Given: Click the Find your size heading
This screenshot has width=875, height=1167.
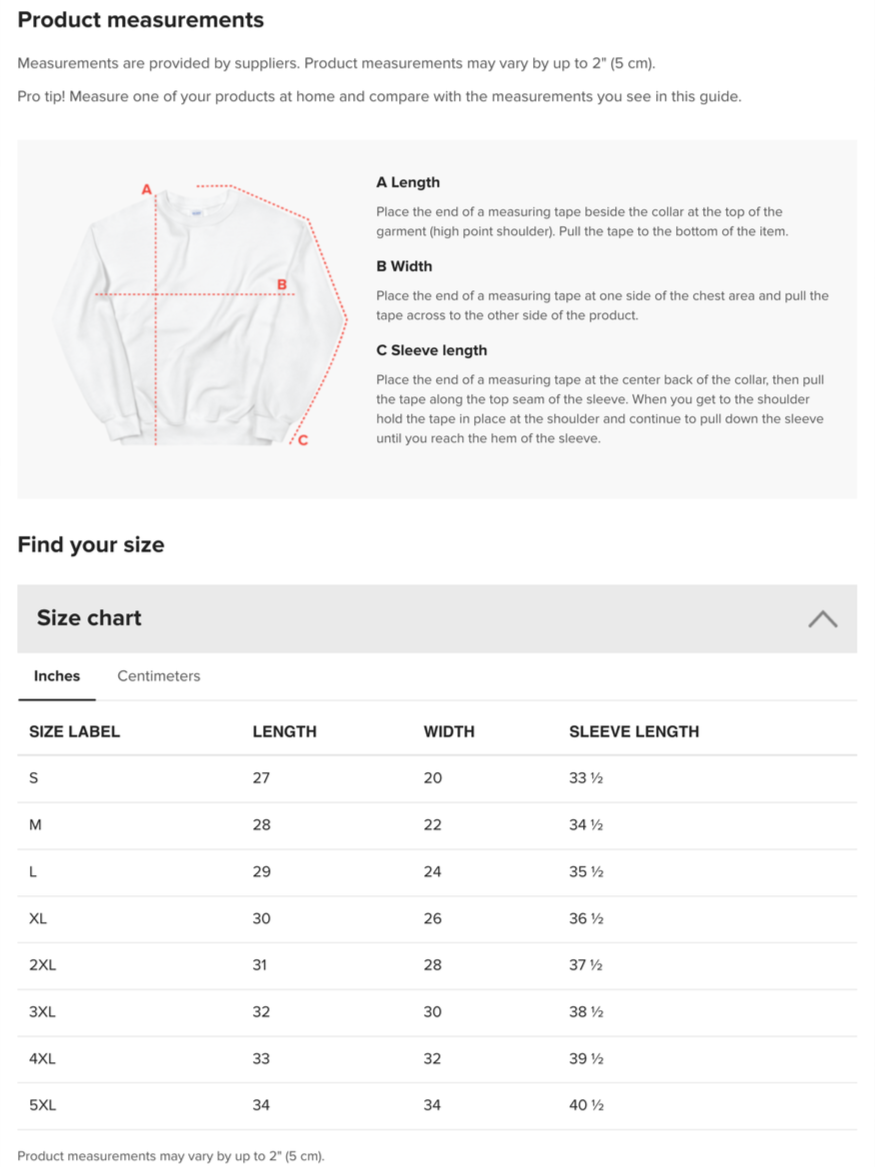Looking at the screenshot, I should click(x=91, y=545).
